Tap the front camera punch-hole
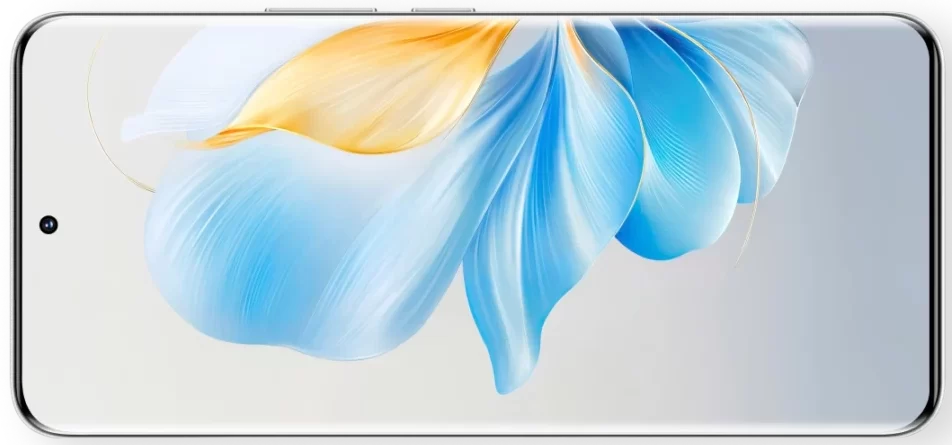This screenshot has width=952, height=445. 48,224
